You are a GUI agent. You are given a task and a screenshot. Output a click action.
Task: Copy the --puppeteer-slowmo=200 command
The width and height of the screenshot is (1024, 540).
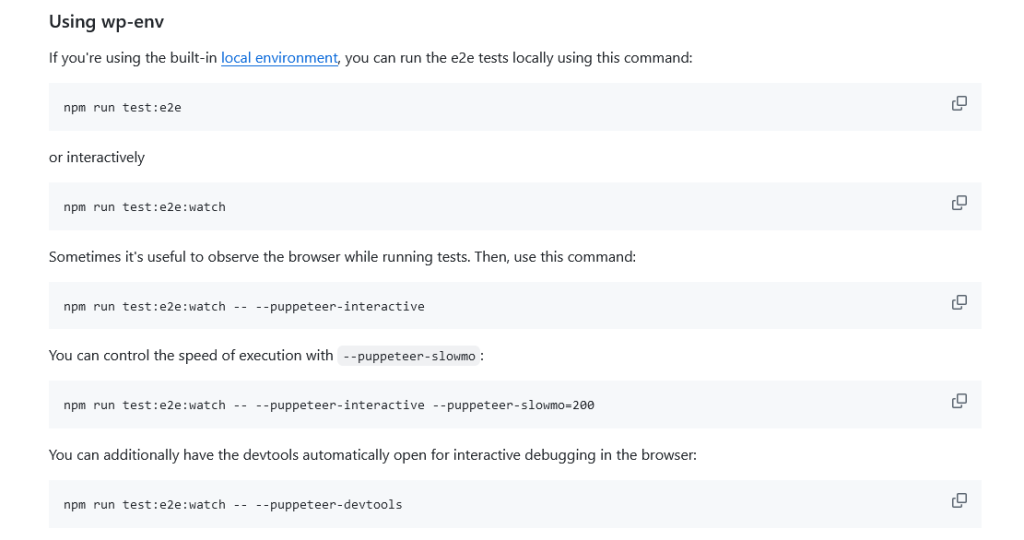[959, 401]
